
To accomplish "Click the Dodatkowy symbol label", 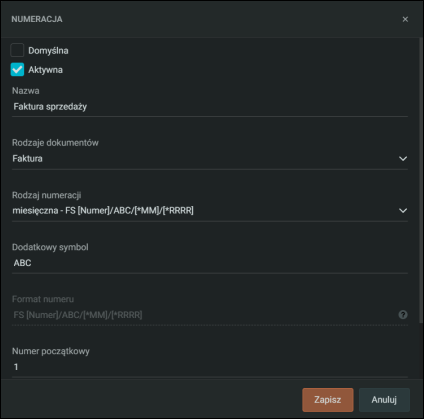I will click(50, 247).
